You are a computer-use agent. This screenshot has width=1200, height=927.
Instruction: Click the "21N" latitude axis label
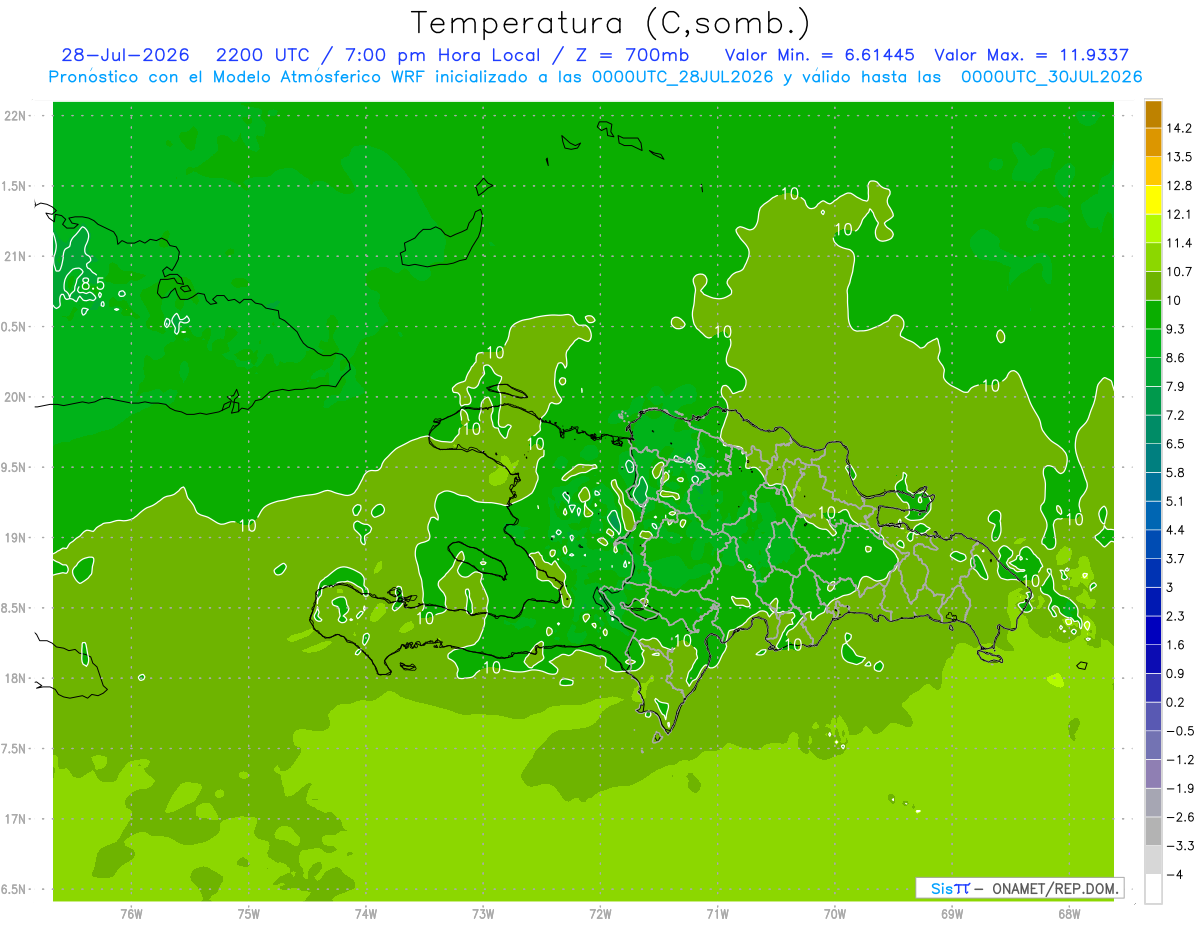[x=16, y=257]
